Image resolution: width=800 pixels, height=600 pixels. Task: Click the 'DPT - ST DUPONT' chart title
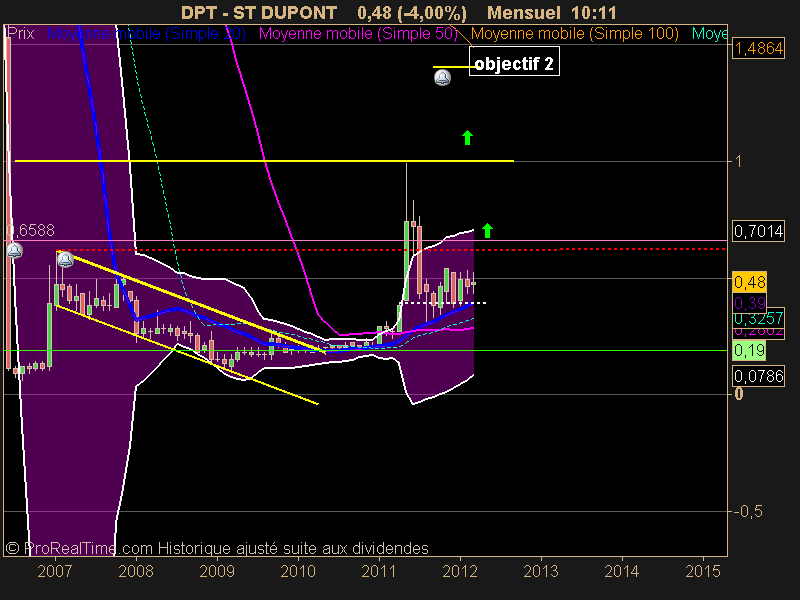(x=259, y=12)
